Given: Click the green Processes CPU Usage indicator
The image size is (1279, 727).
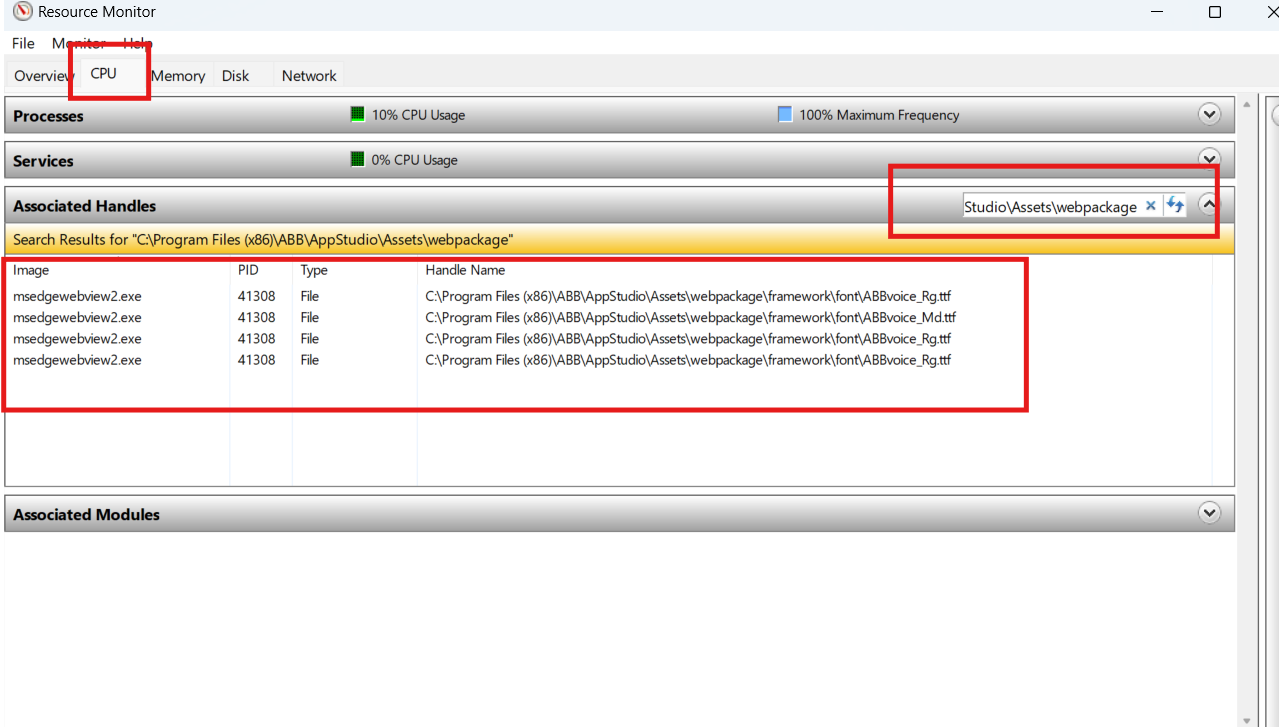Looking at the screenshot, I should pyautogui.click(x=357, y=115).
